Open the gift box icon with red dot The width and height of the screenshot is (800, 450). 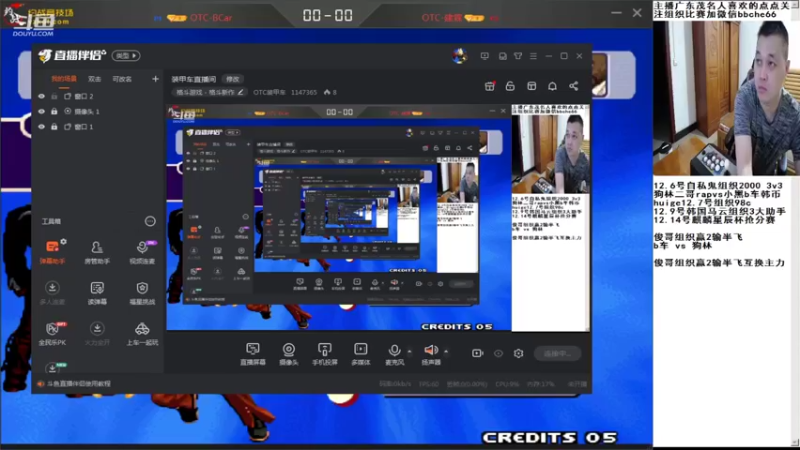coord(489,86)
